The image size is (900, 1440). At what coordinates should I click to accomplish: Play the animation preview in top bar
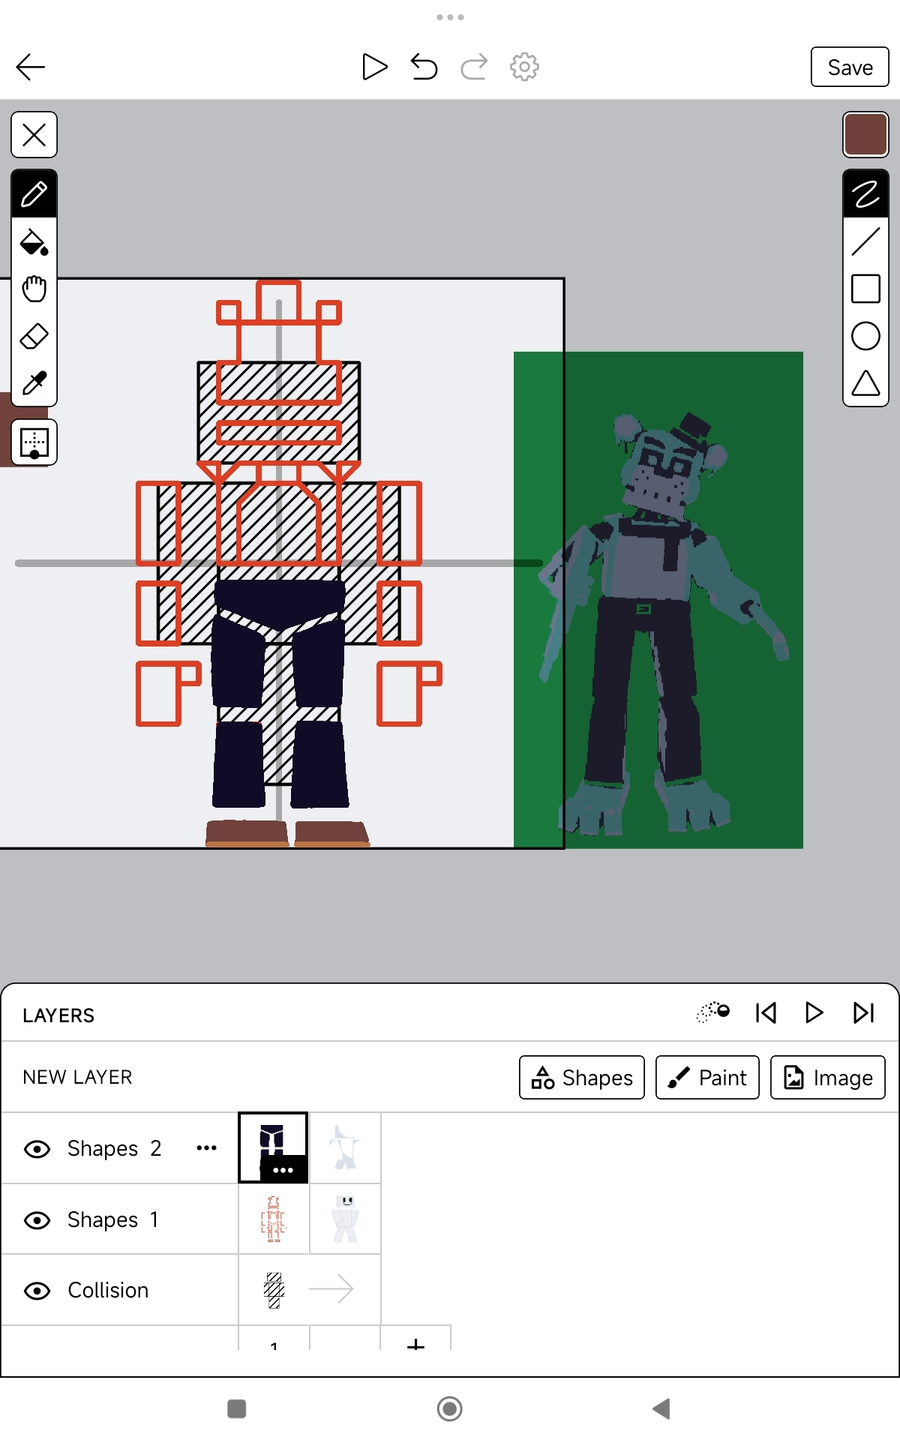coord(374,67)
